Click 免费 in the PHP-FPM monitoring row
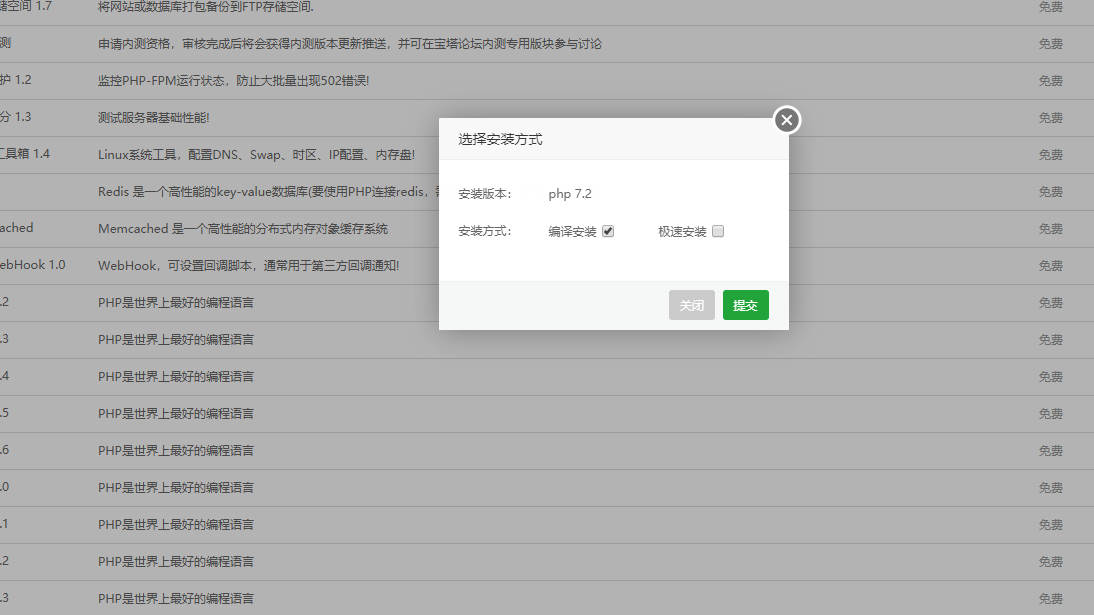 point(1050,81)
